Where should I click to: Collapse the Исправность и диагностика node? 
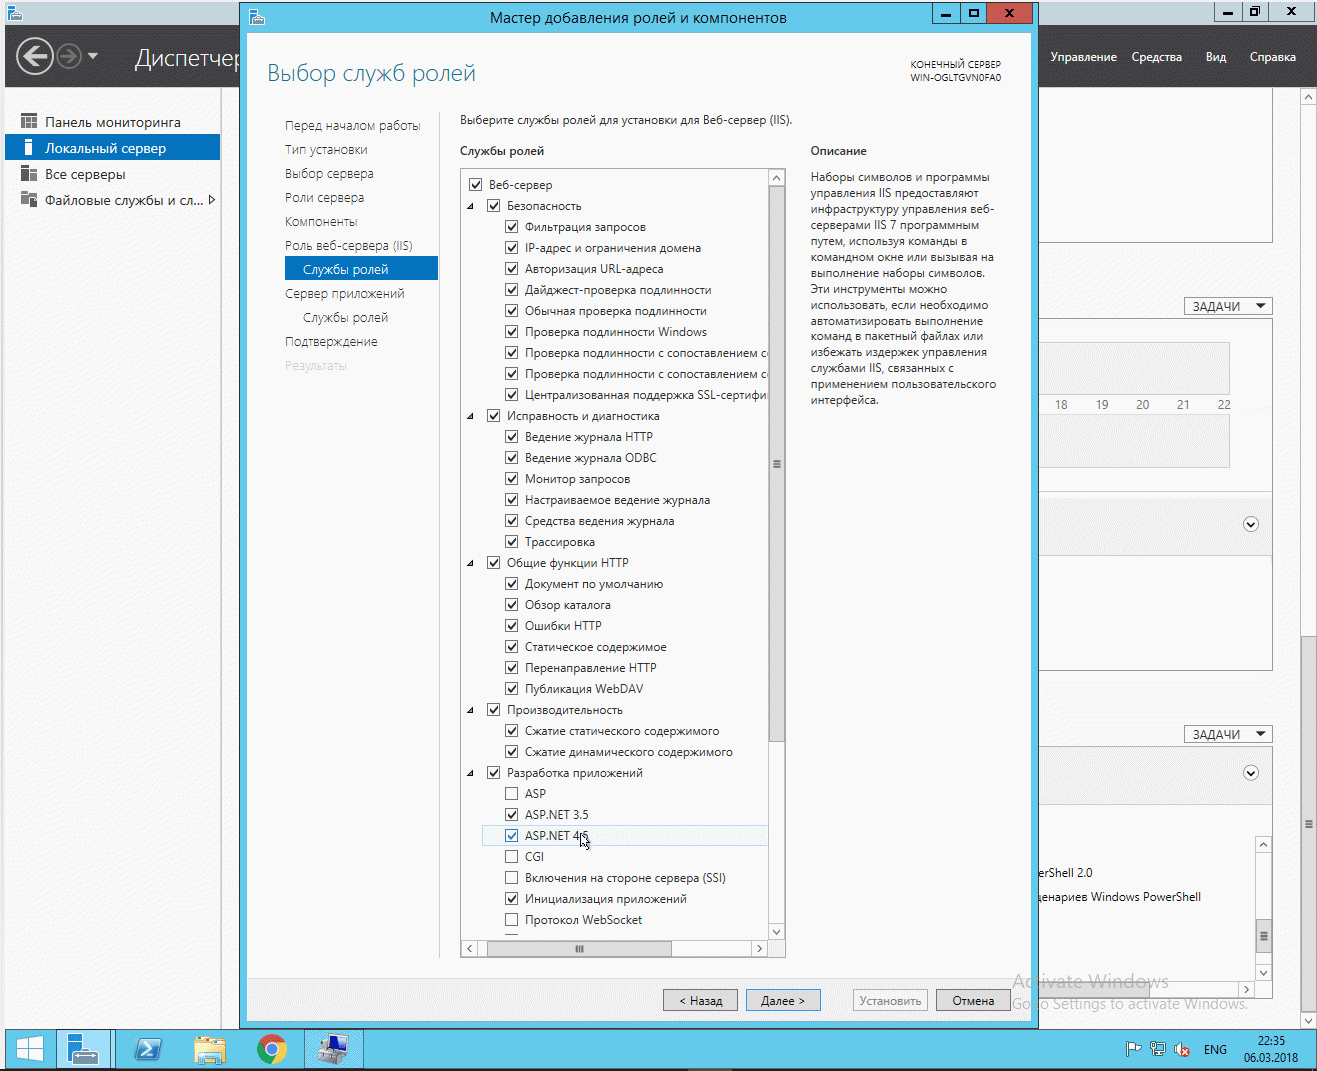[471, 416]
